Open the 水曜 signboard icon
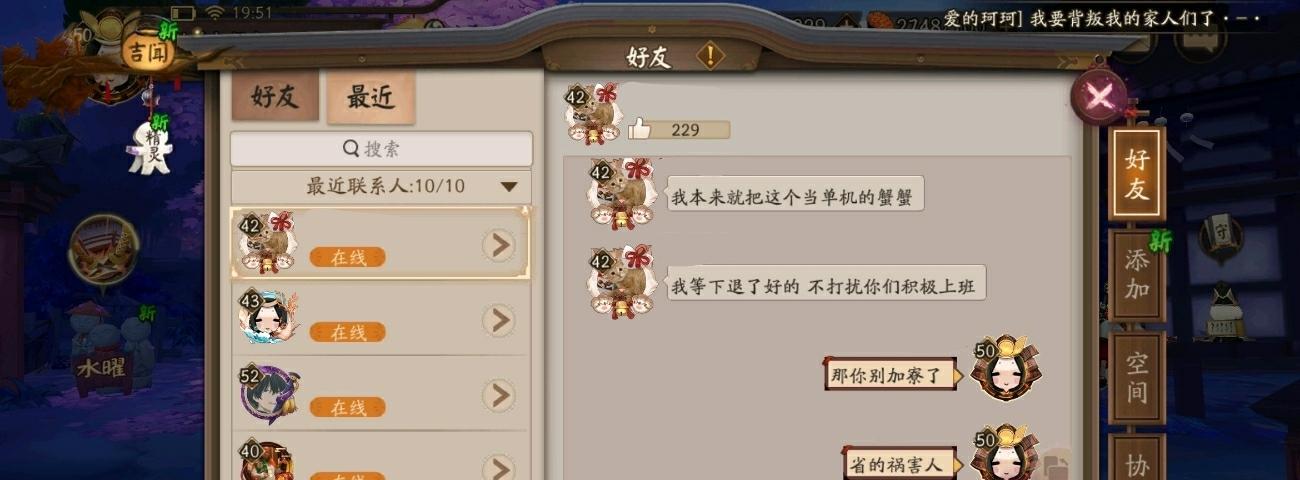The width and height of the screenshot is (1300, 480). click(104, 368)
